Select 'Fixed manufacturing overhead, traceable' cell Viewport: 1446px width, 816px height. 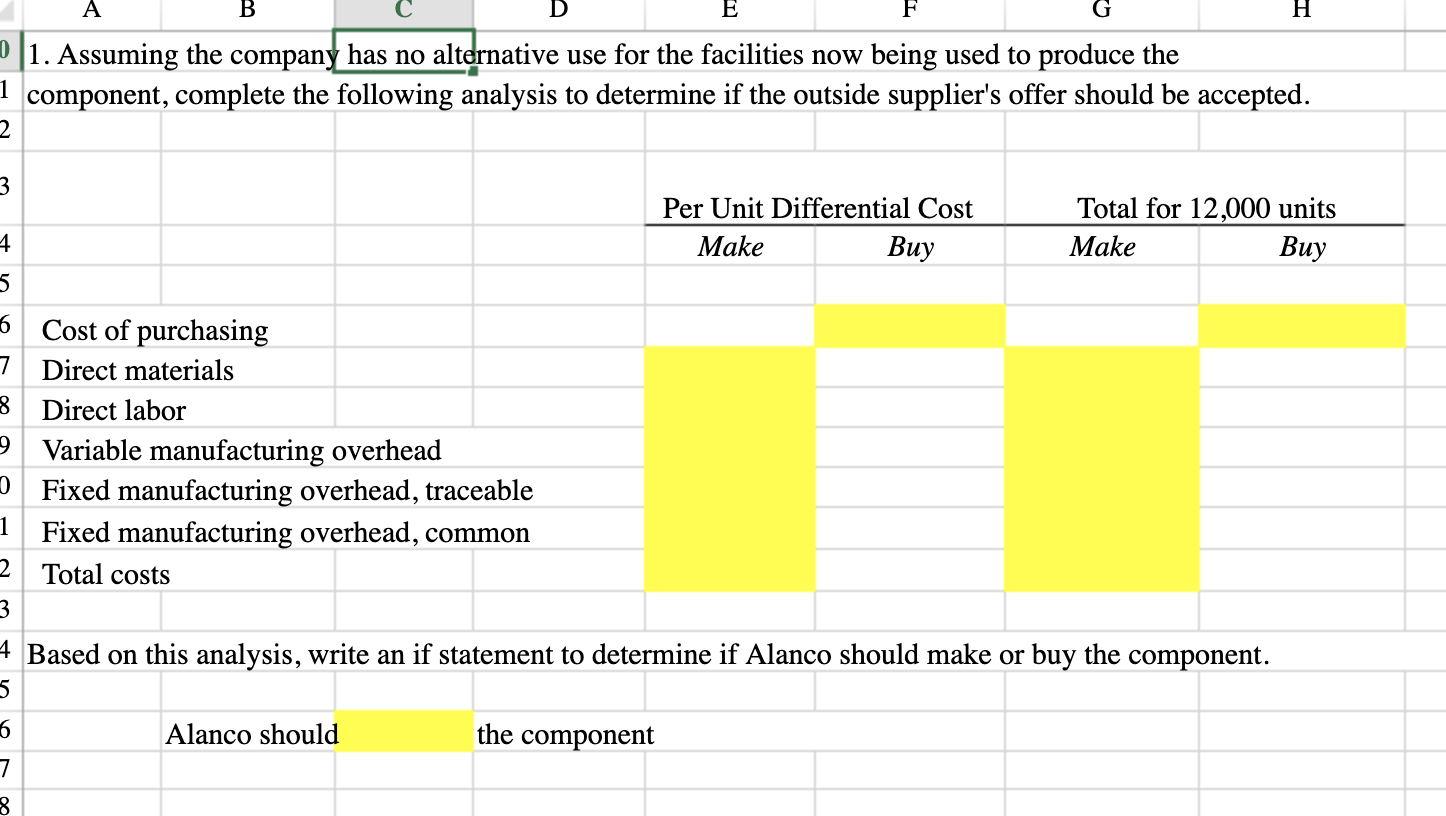click(287, 490)
